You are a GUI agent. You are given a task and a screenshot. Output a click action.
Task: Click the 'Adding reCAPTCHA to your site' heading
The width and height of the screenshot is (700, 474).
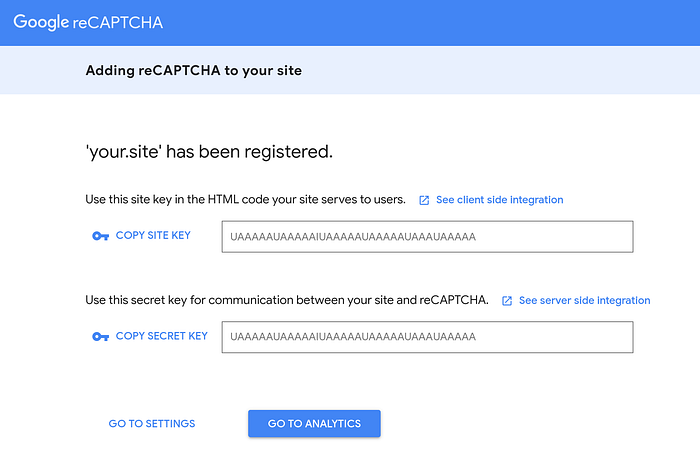[x=193, y=71]
